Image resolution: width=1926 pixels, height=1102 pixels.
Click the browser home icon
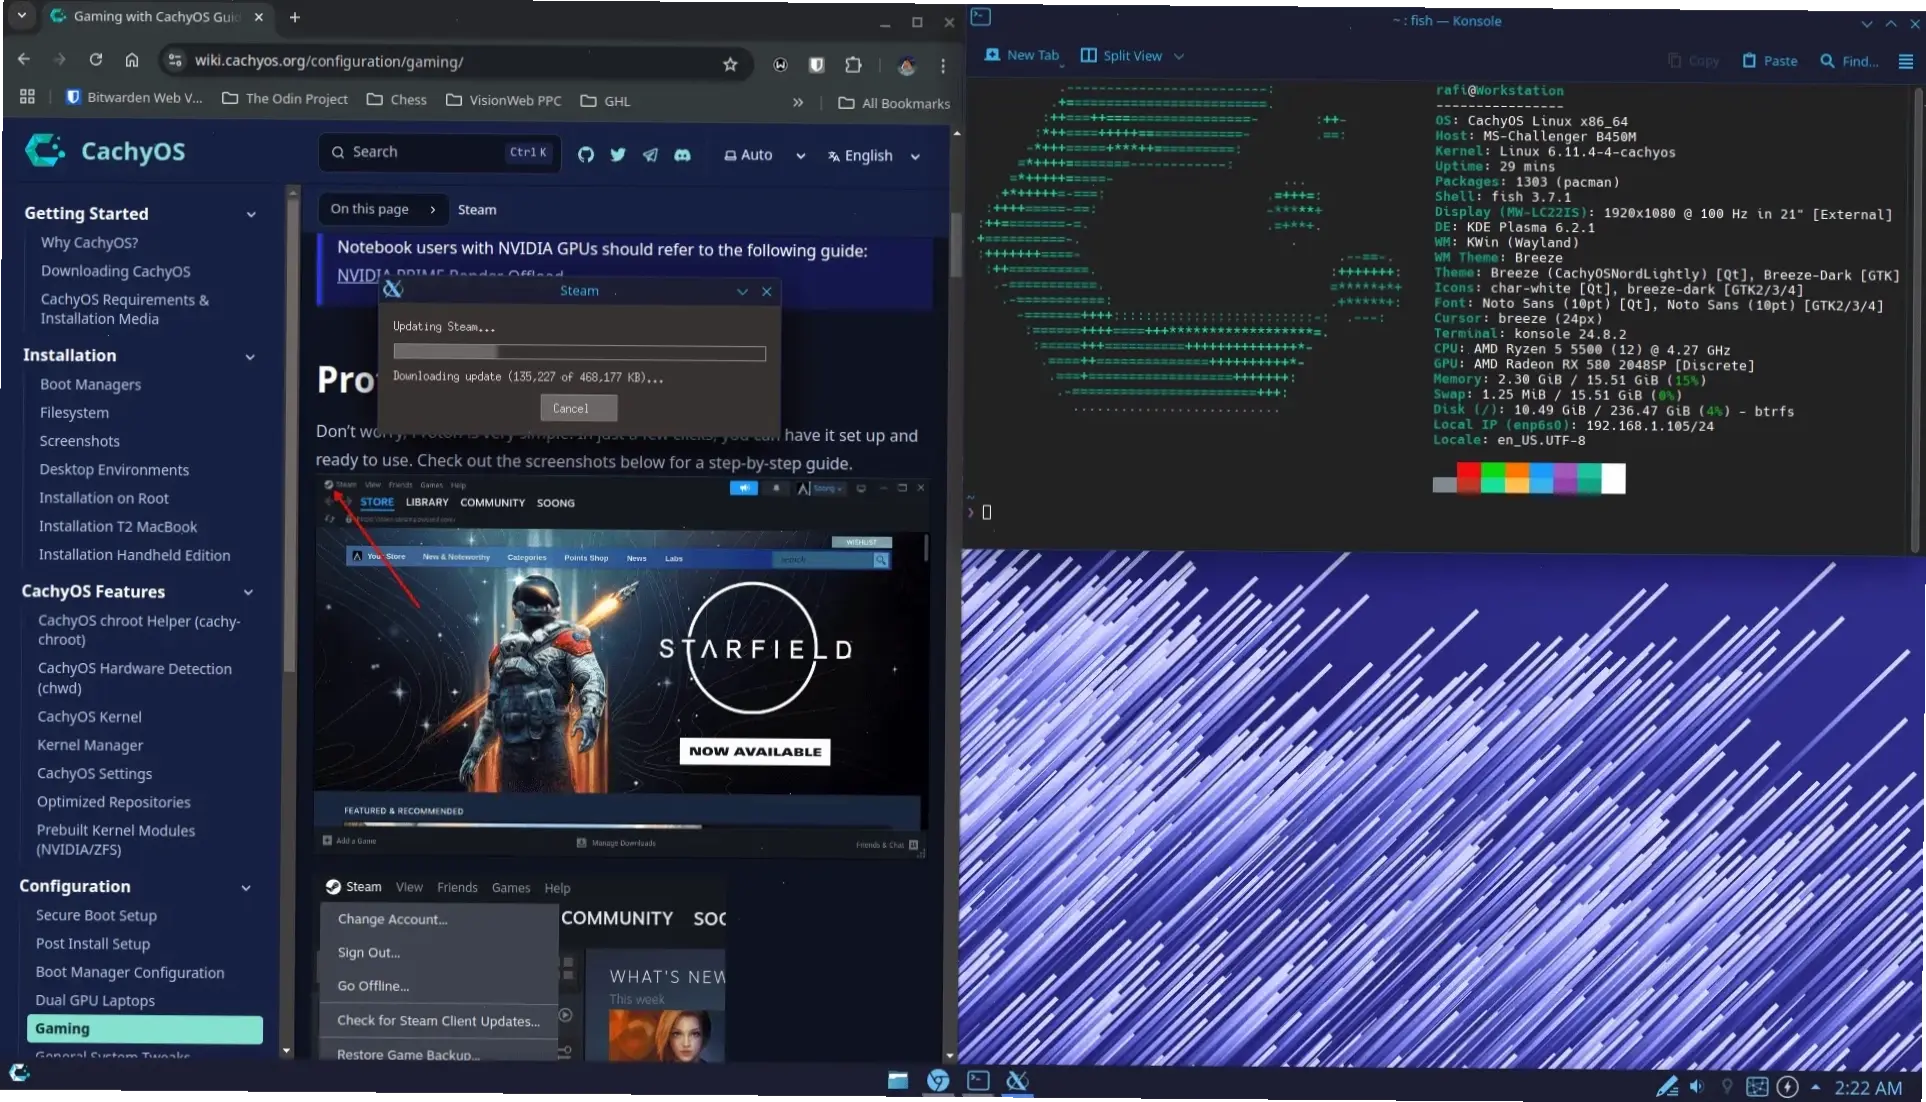tap(132, 60)
